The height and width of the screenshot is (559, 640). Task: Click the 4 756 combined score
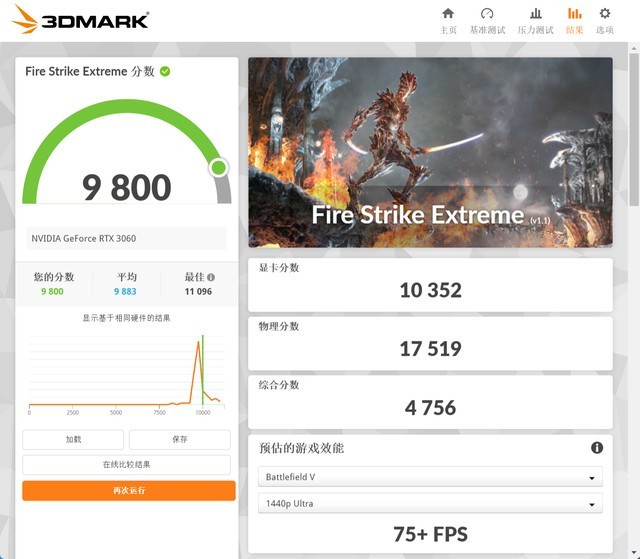431,408
